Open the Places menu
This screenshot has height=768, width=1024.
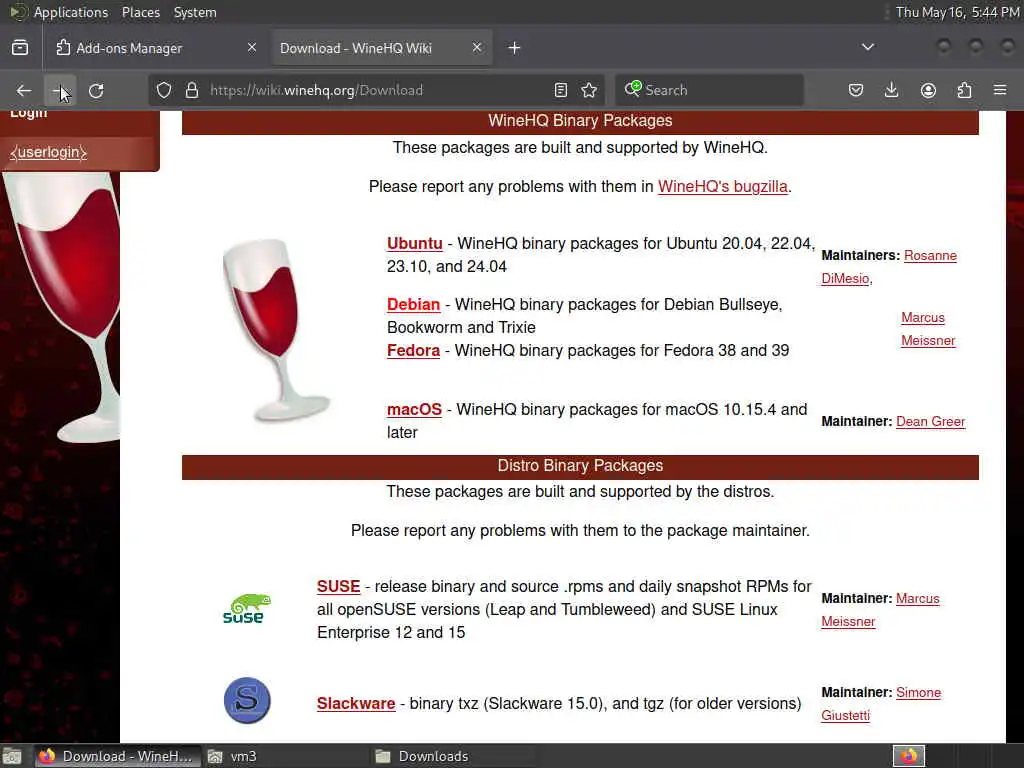point(140,12)
